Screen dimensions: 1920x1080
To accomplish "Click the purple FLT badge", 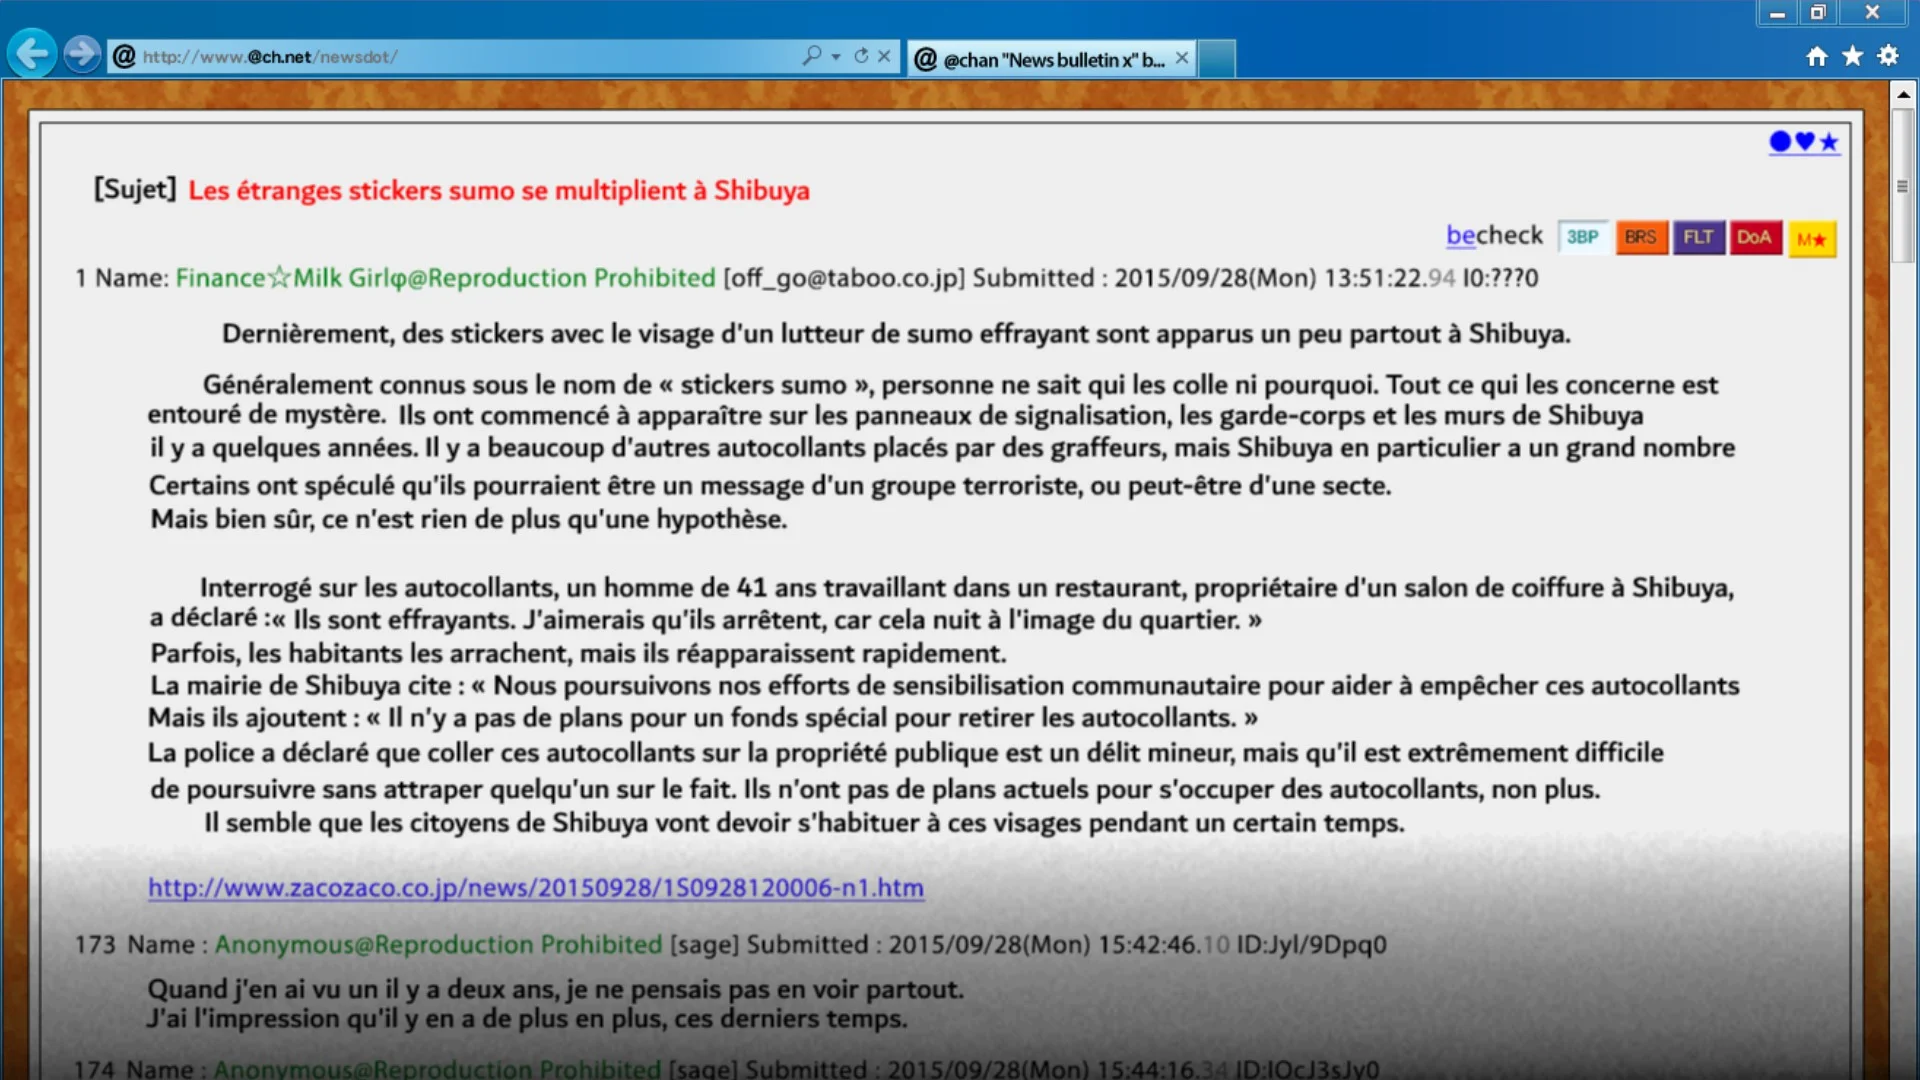I will click(x=1698, y=238).
